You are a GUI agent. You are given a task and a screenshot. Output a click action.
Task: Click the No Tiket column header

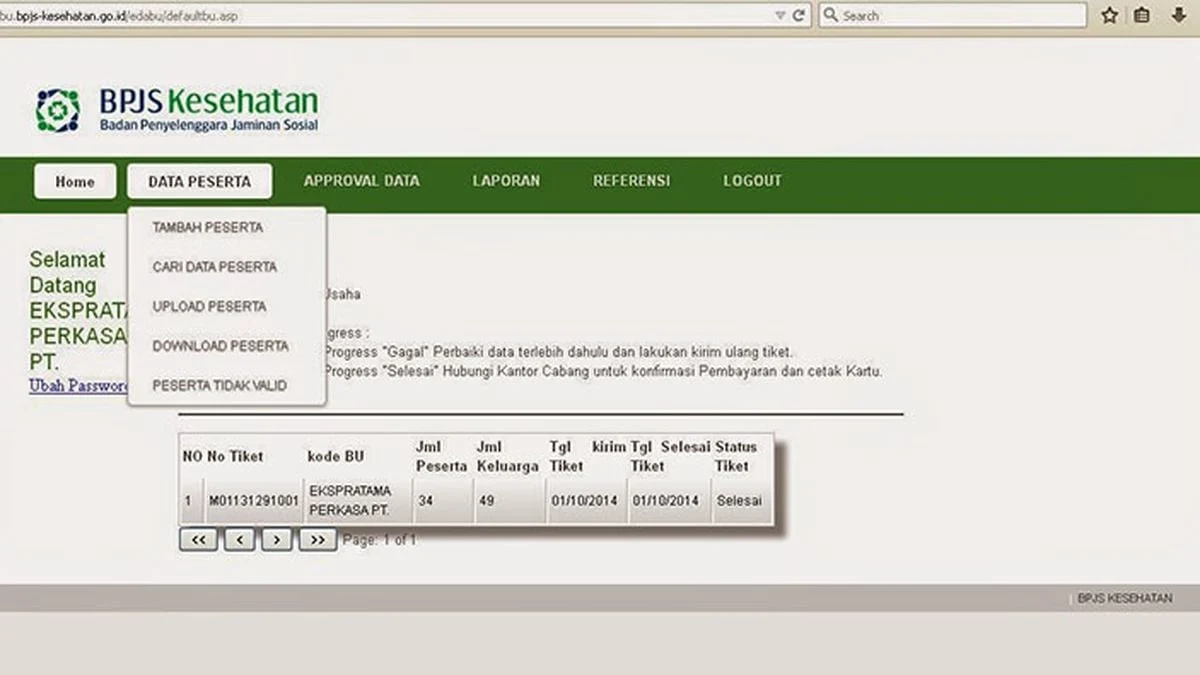tap(235, 456)
